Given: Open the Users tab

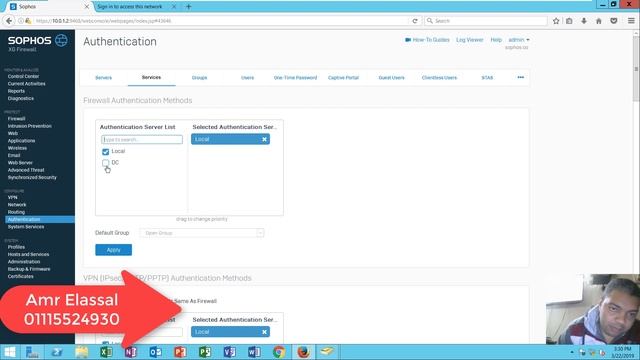Looking at the screenshot, I should pos(247,78).
